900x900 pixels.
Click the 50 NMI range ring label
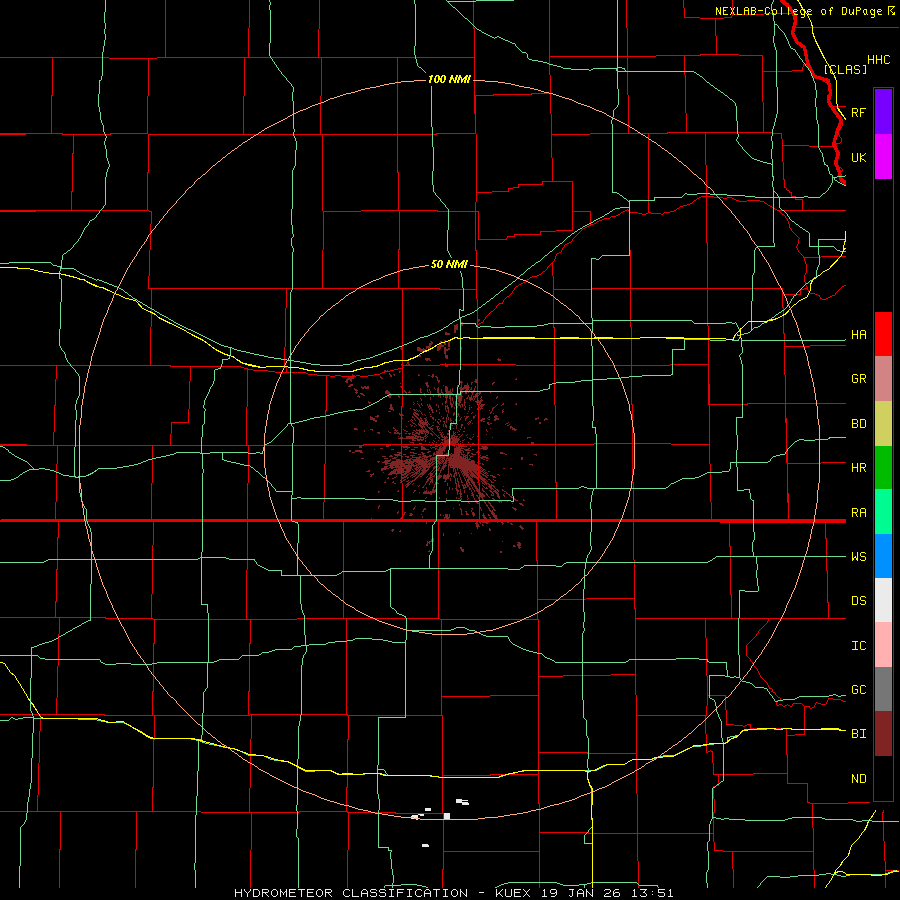click(x=449, y=265)
